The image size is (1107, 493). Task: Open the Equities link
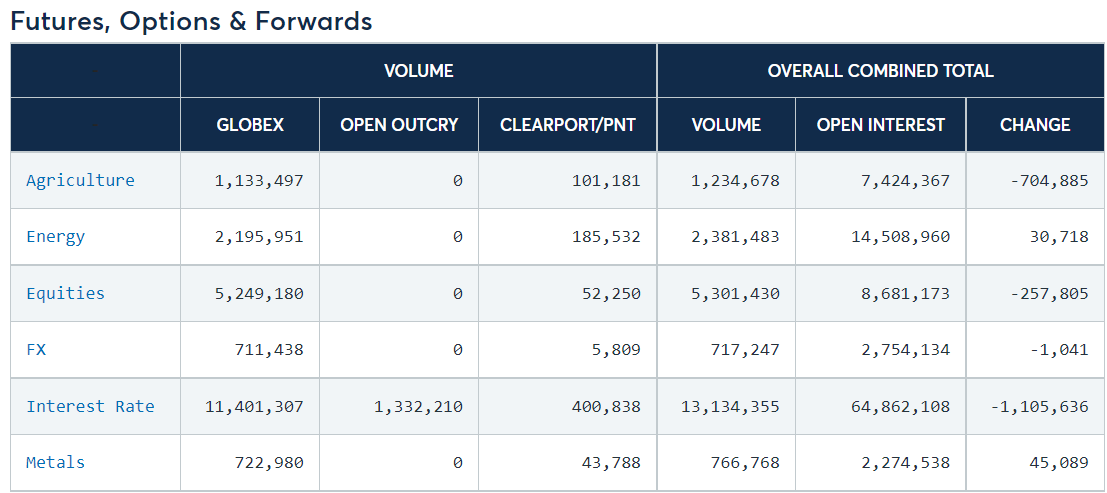coord(65,293)
